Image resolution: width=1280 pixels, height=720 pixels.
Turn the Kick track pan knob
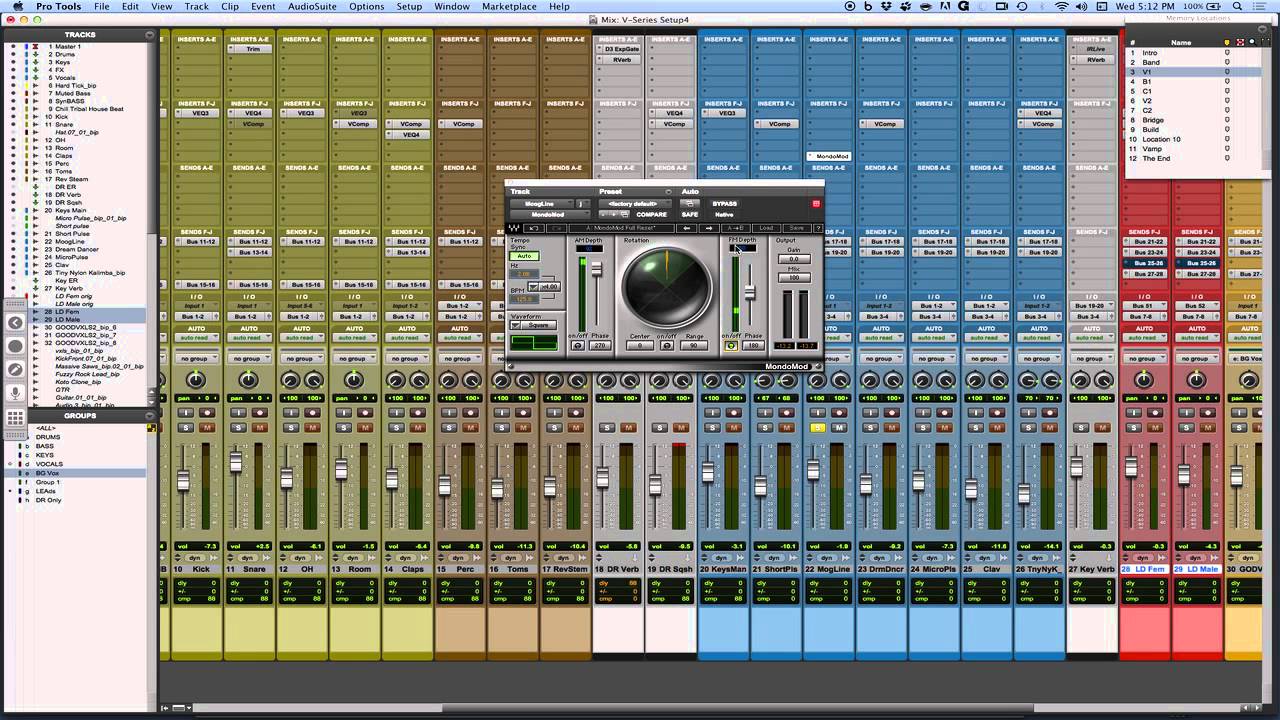pos(196,380)
